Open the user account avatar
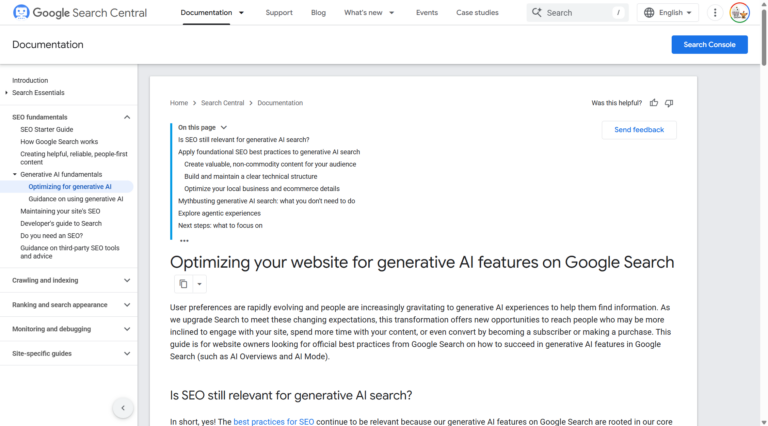 coord(740,13)
